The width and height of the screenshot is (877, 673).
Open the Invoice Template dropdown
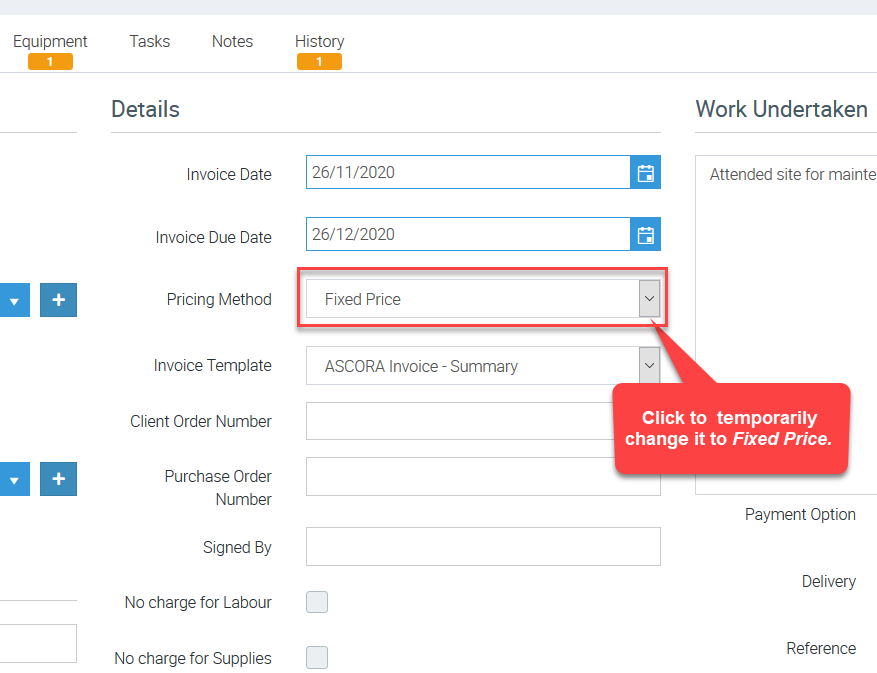click(649, 366)
